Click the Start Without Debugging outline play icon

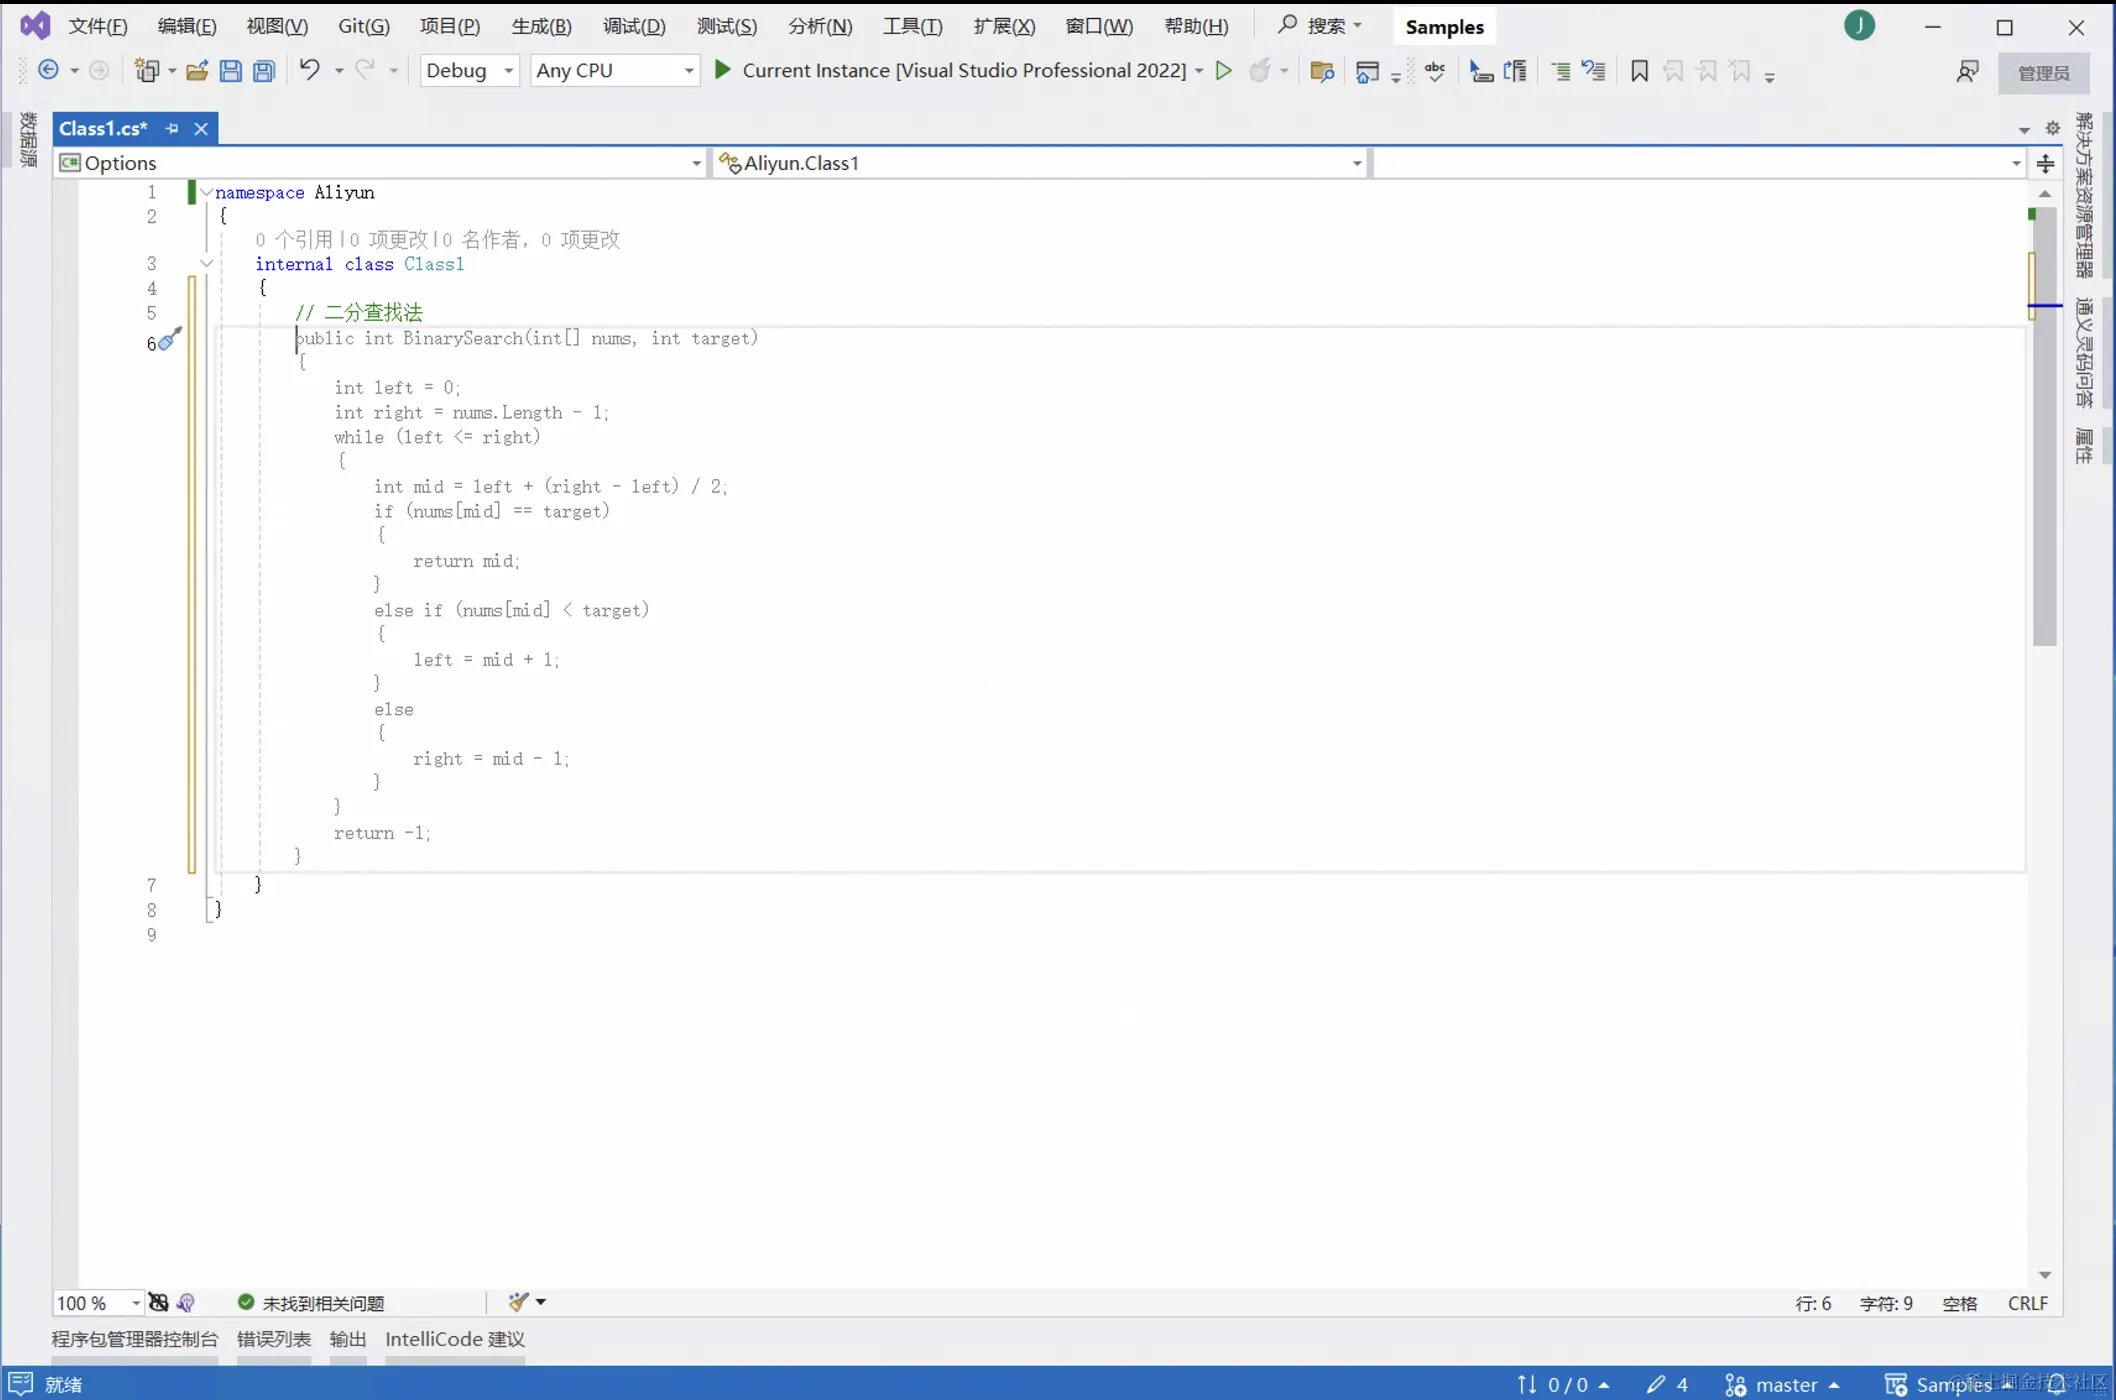click(1223, 70)
